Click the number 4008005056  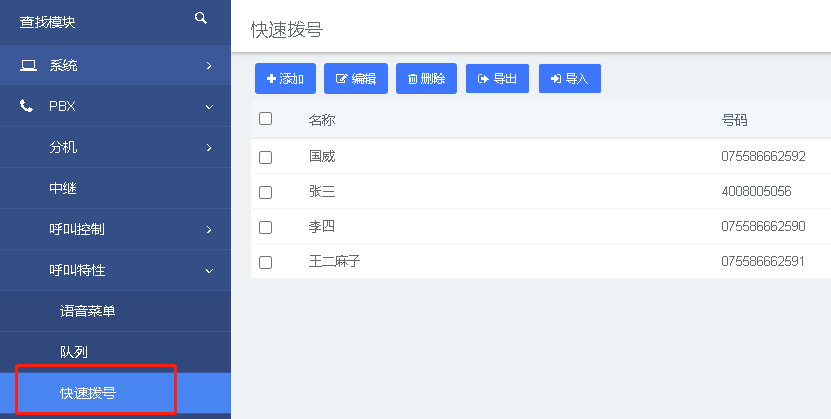click(x=756, y=191)
